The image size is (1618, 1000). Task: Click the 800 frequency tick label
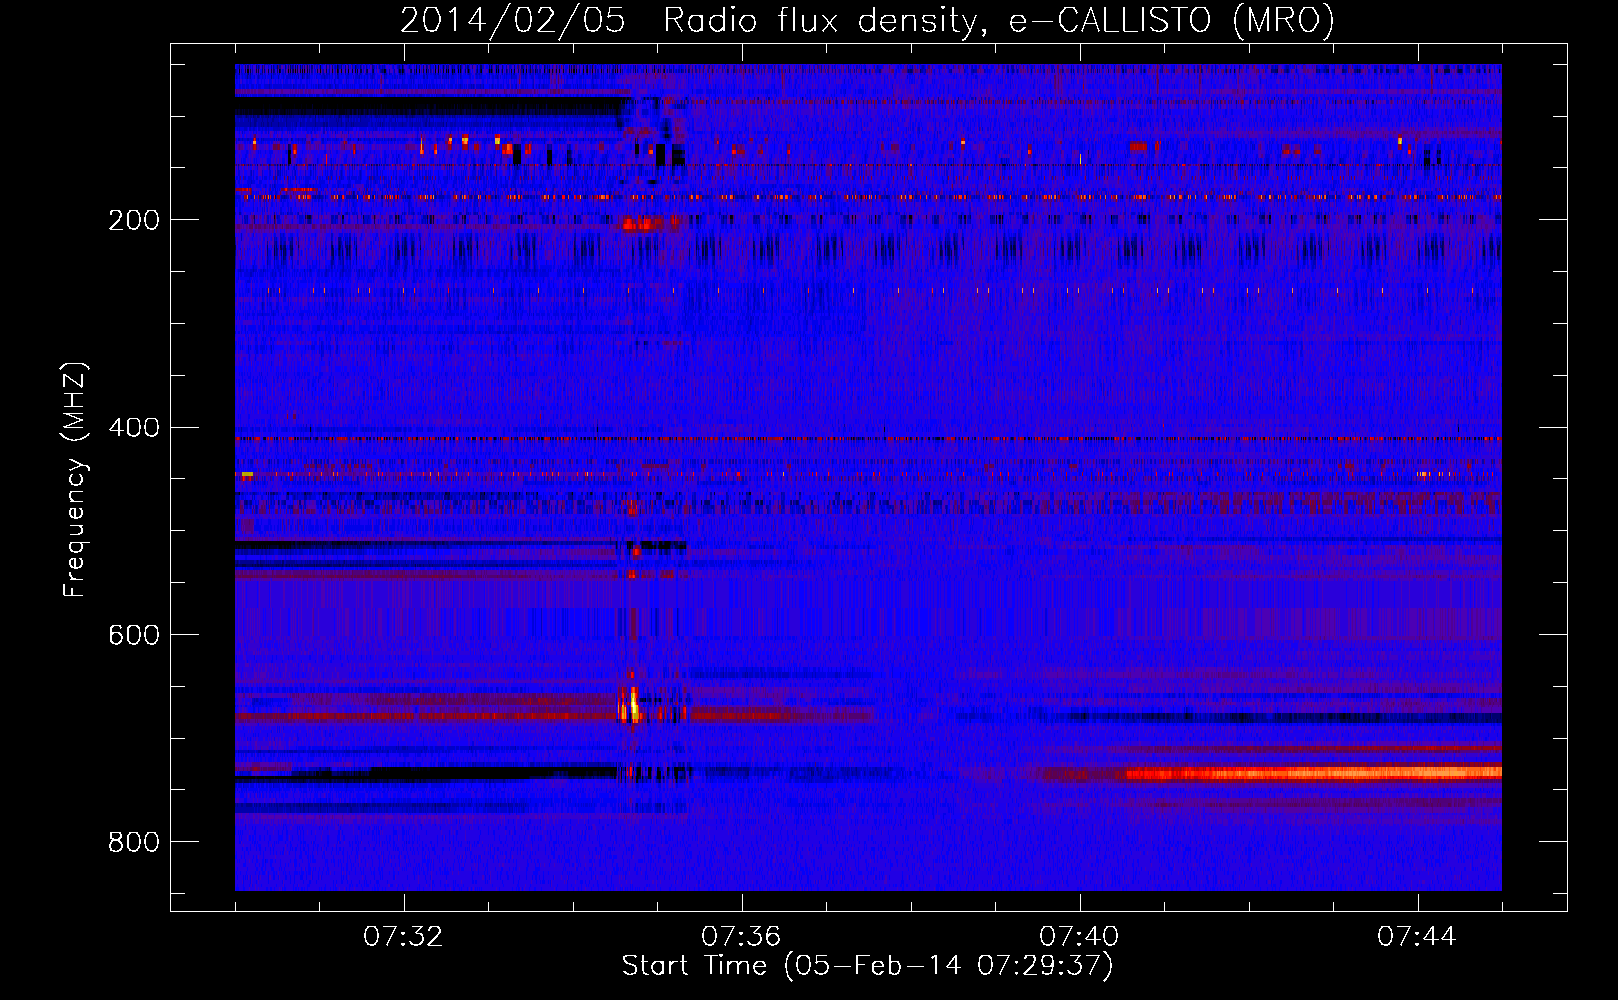pos(134,842)
